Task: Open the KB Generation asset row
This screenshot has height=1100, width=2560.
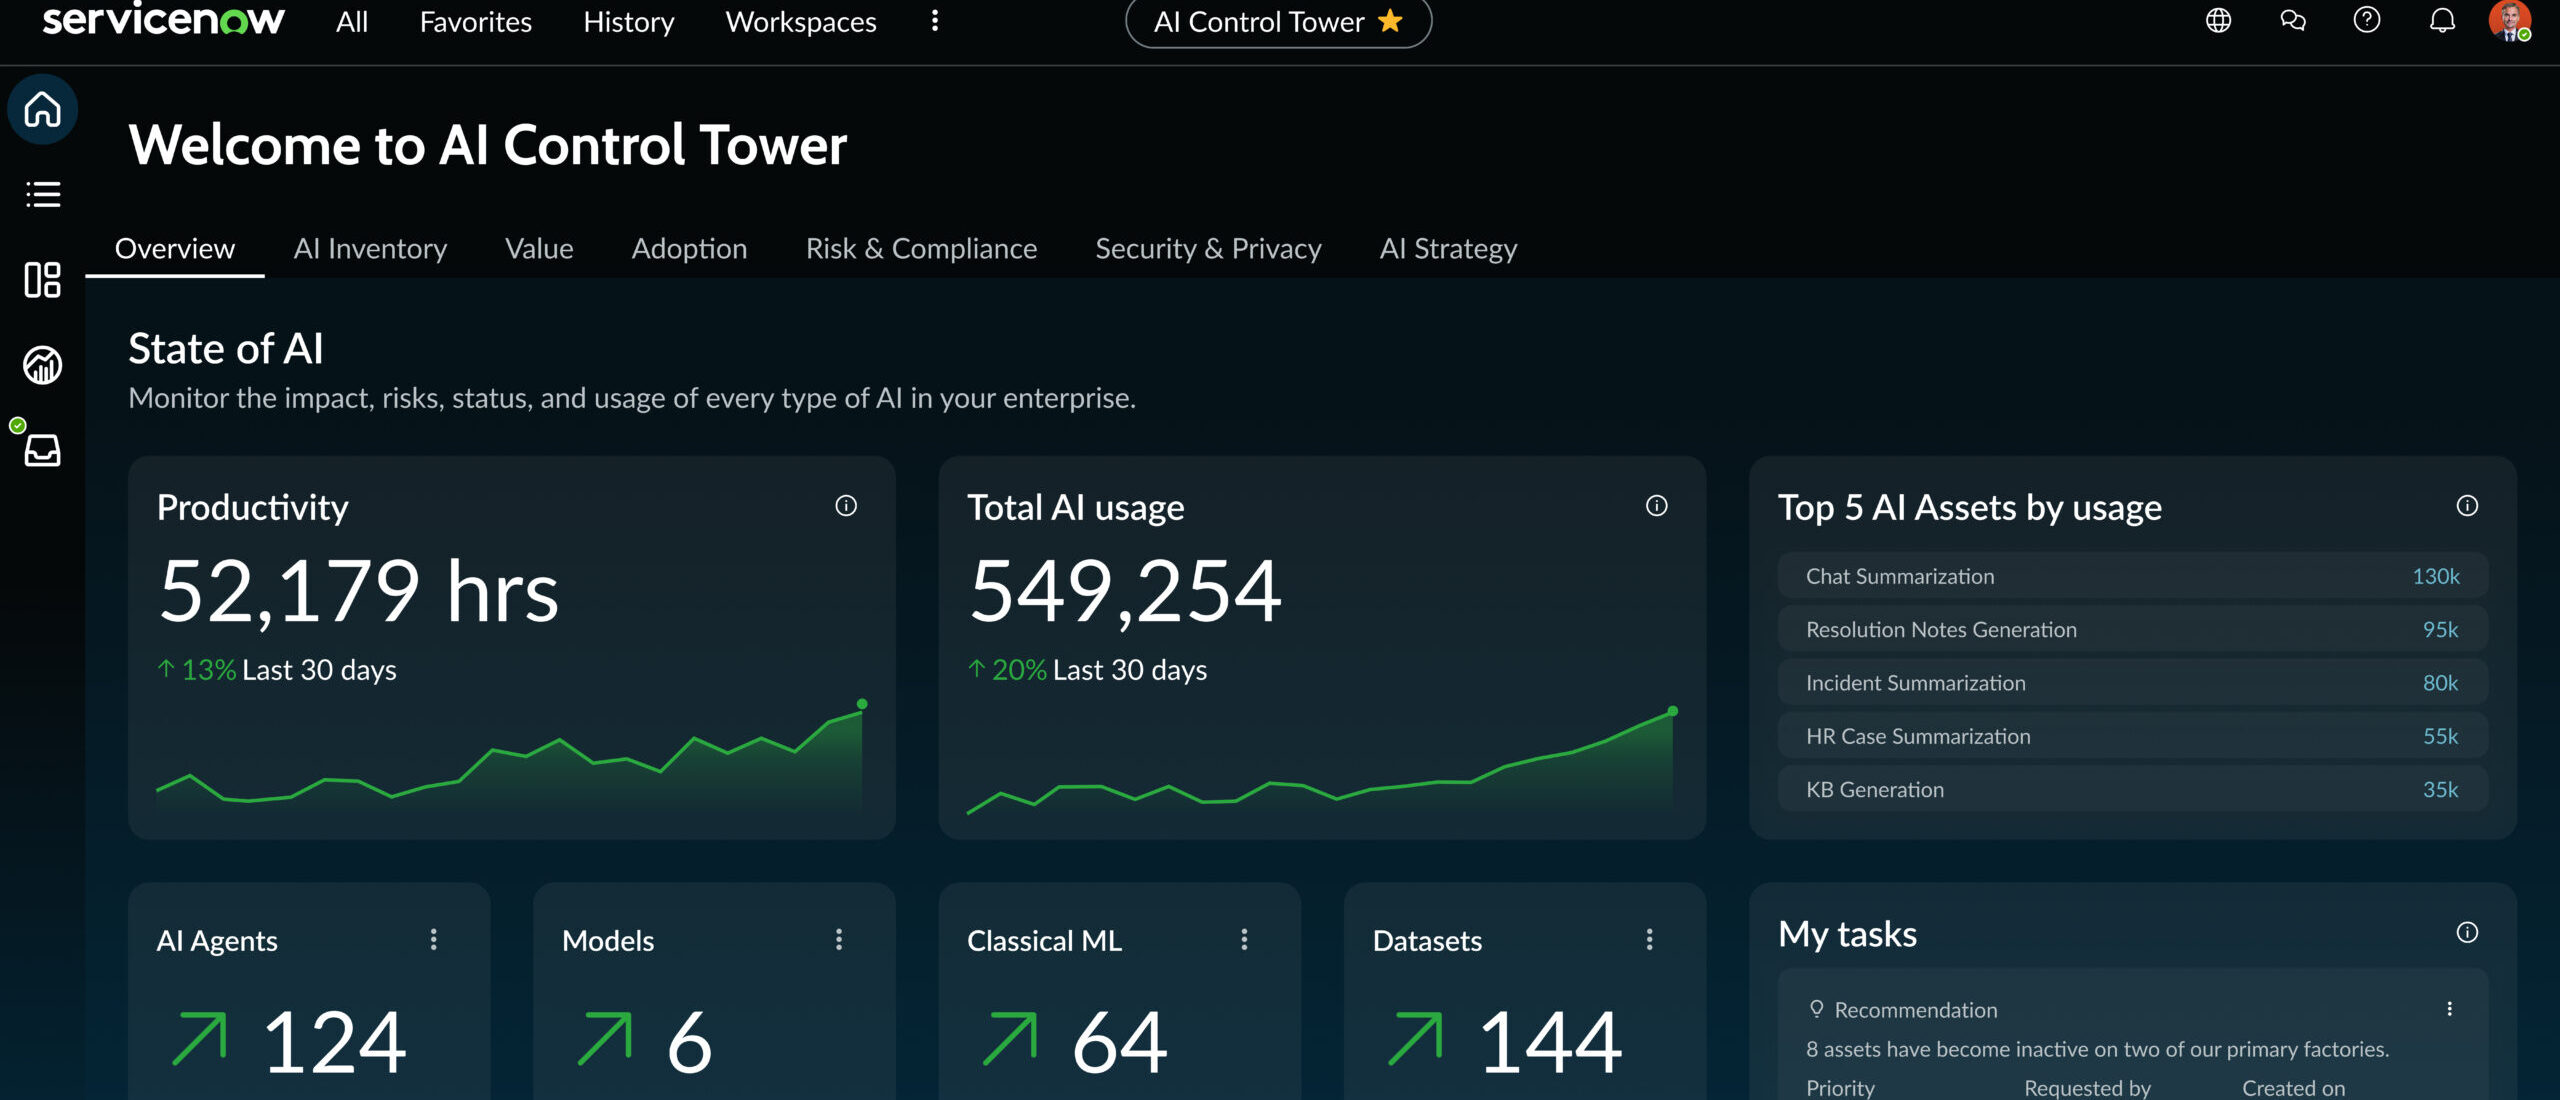Action: pyautogui.click(x=2132, y=789)
